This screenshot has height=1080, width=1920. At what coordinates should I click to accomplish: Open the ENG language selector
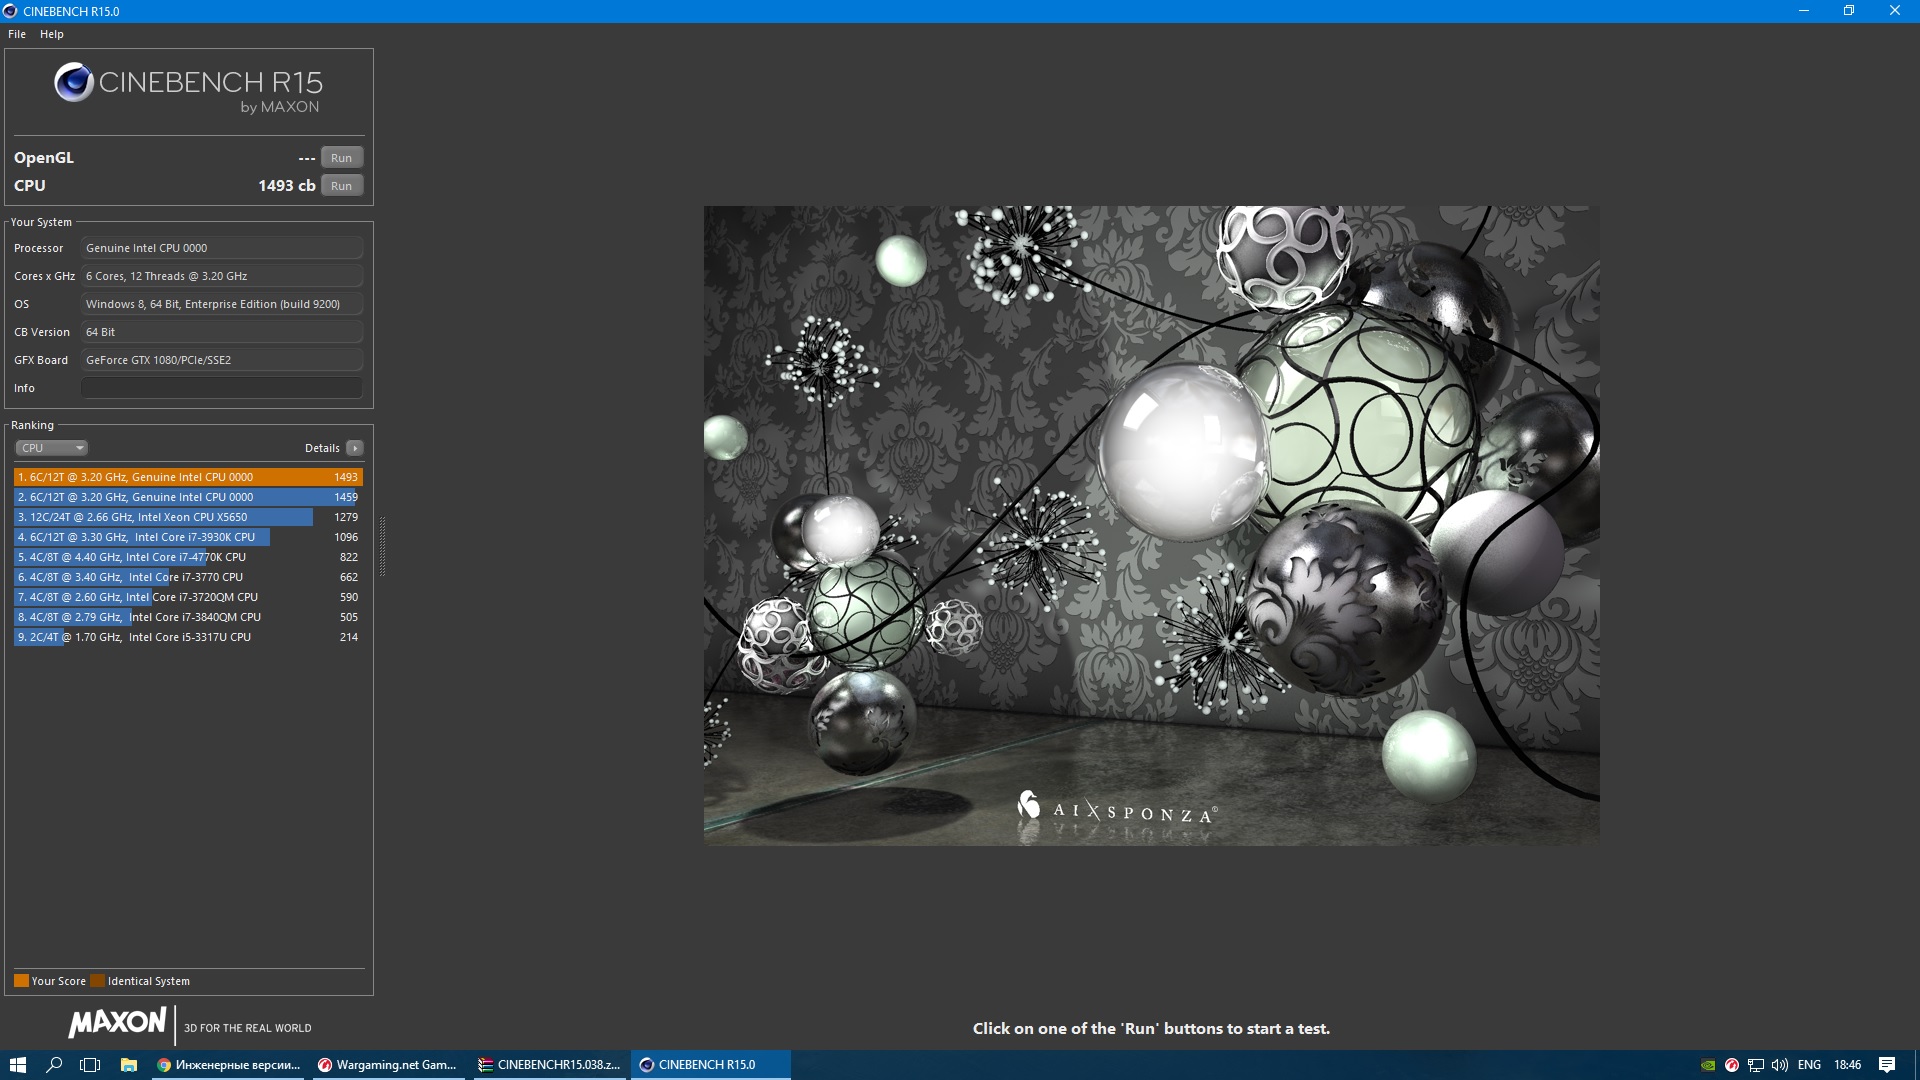click(1808, 1065)
